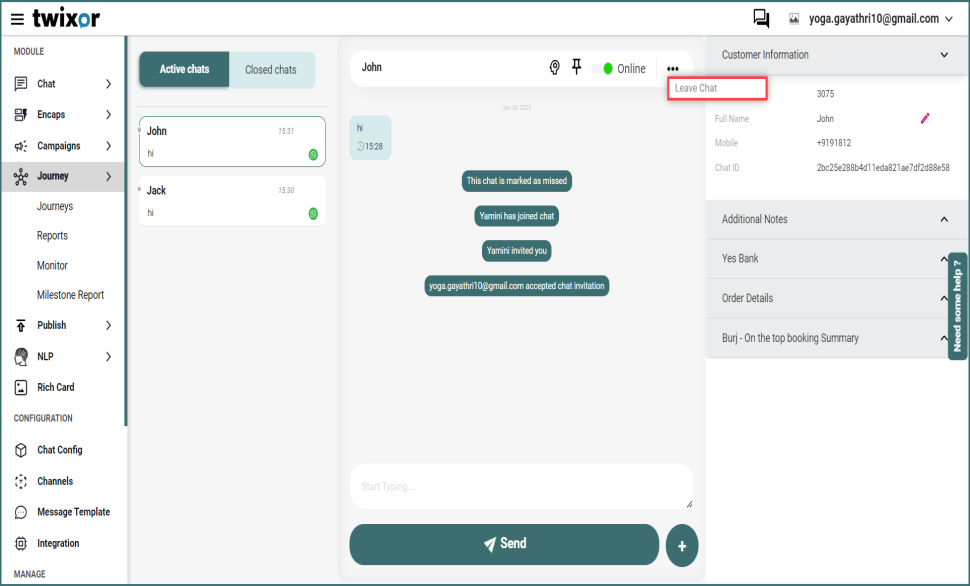Collapse the Customer Information panel
The image size is (970, 586).
pyautogui.click(x=944, y=55)
